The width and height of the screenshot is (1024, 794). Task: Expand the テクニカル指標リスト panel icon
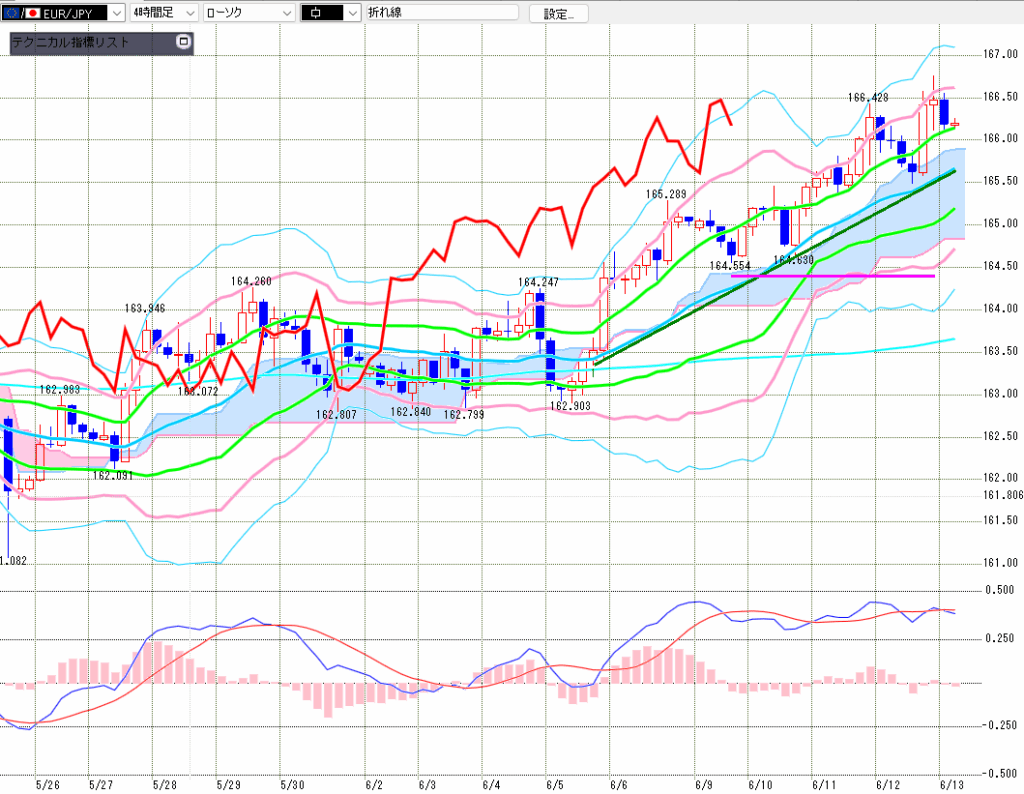[x=184, y=42]
